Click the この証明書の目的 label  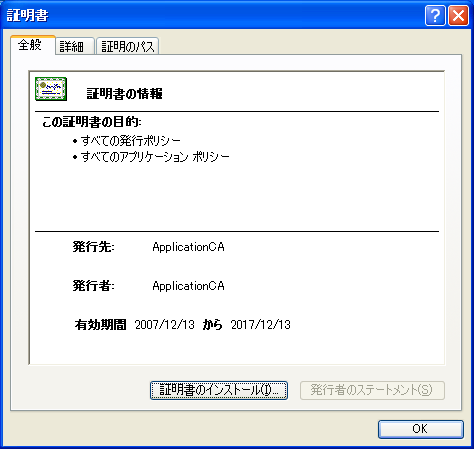pyautogui.click(x=92, y=122)
